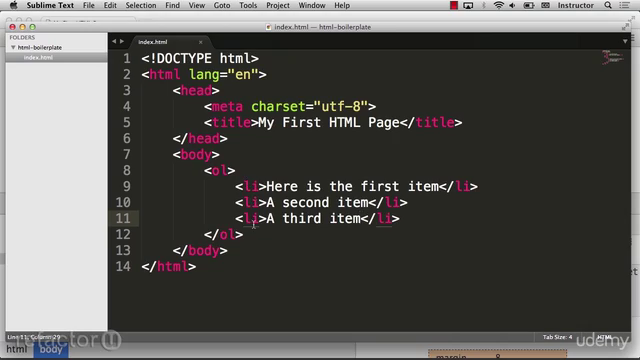This screenshot has width=640, height=360.
Task: Click "Here is the first item" text
Action: (352, 187)
